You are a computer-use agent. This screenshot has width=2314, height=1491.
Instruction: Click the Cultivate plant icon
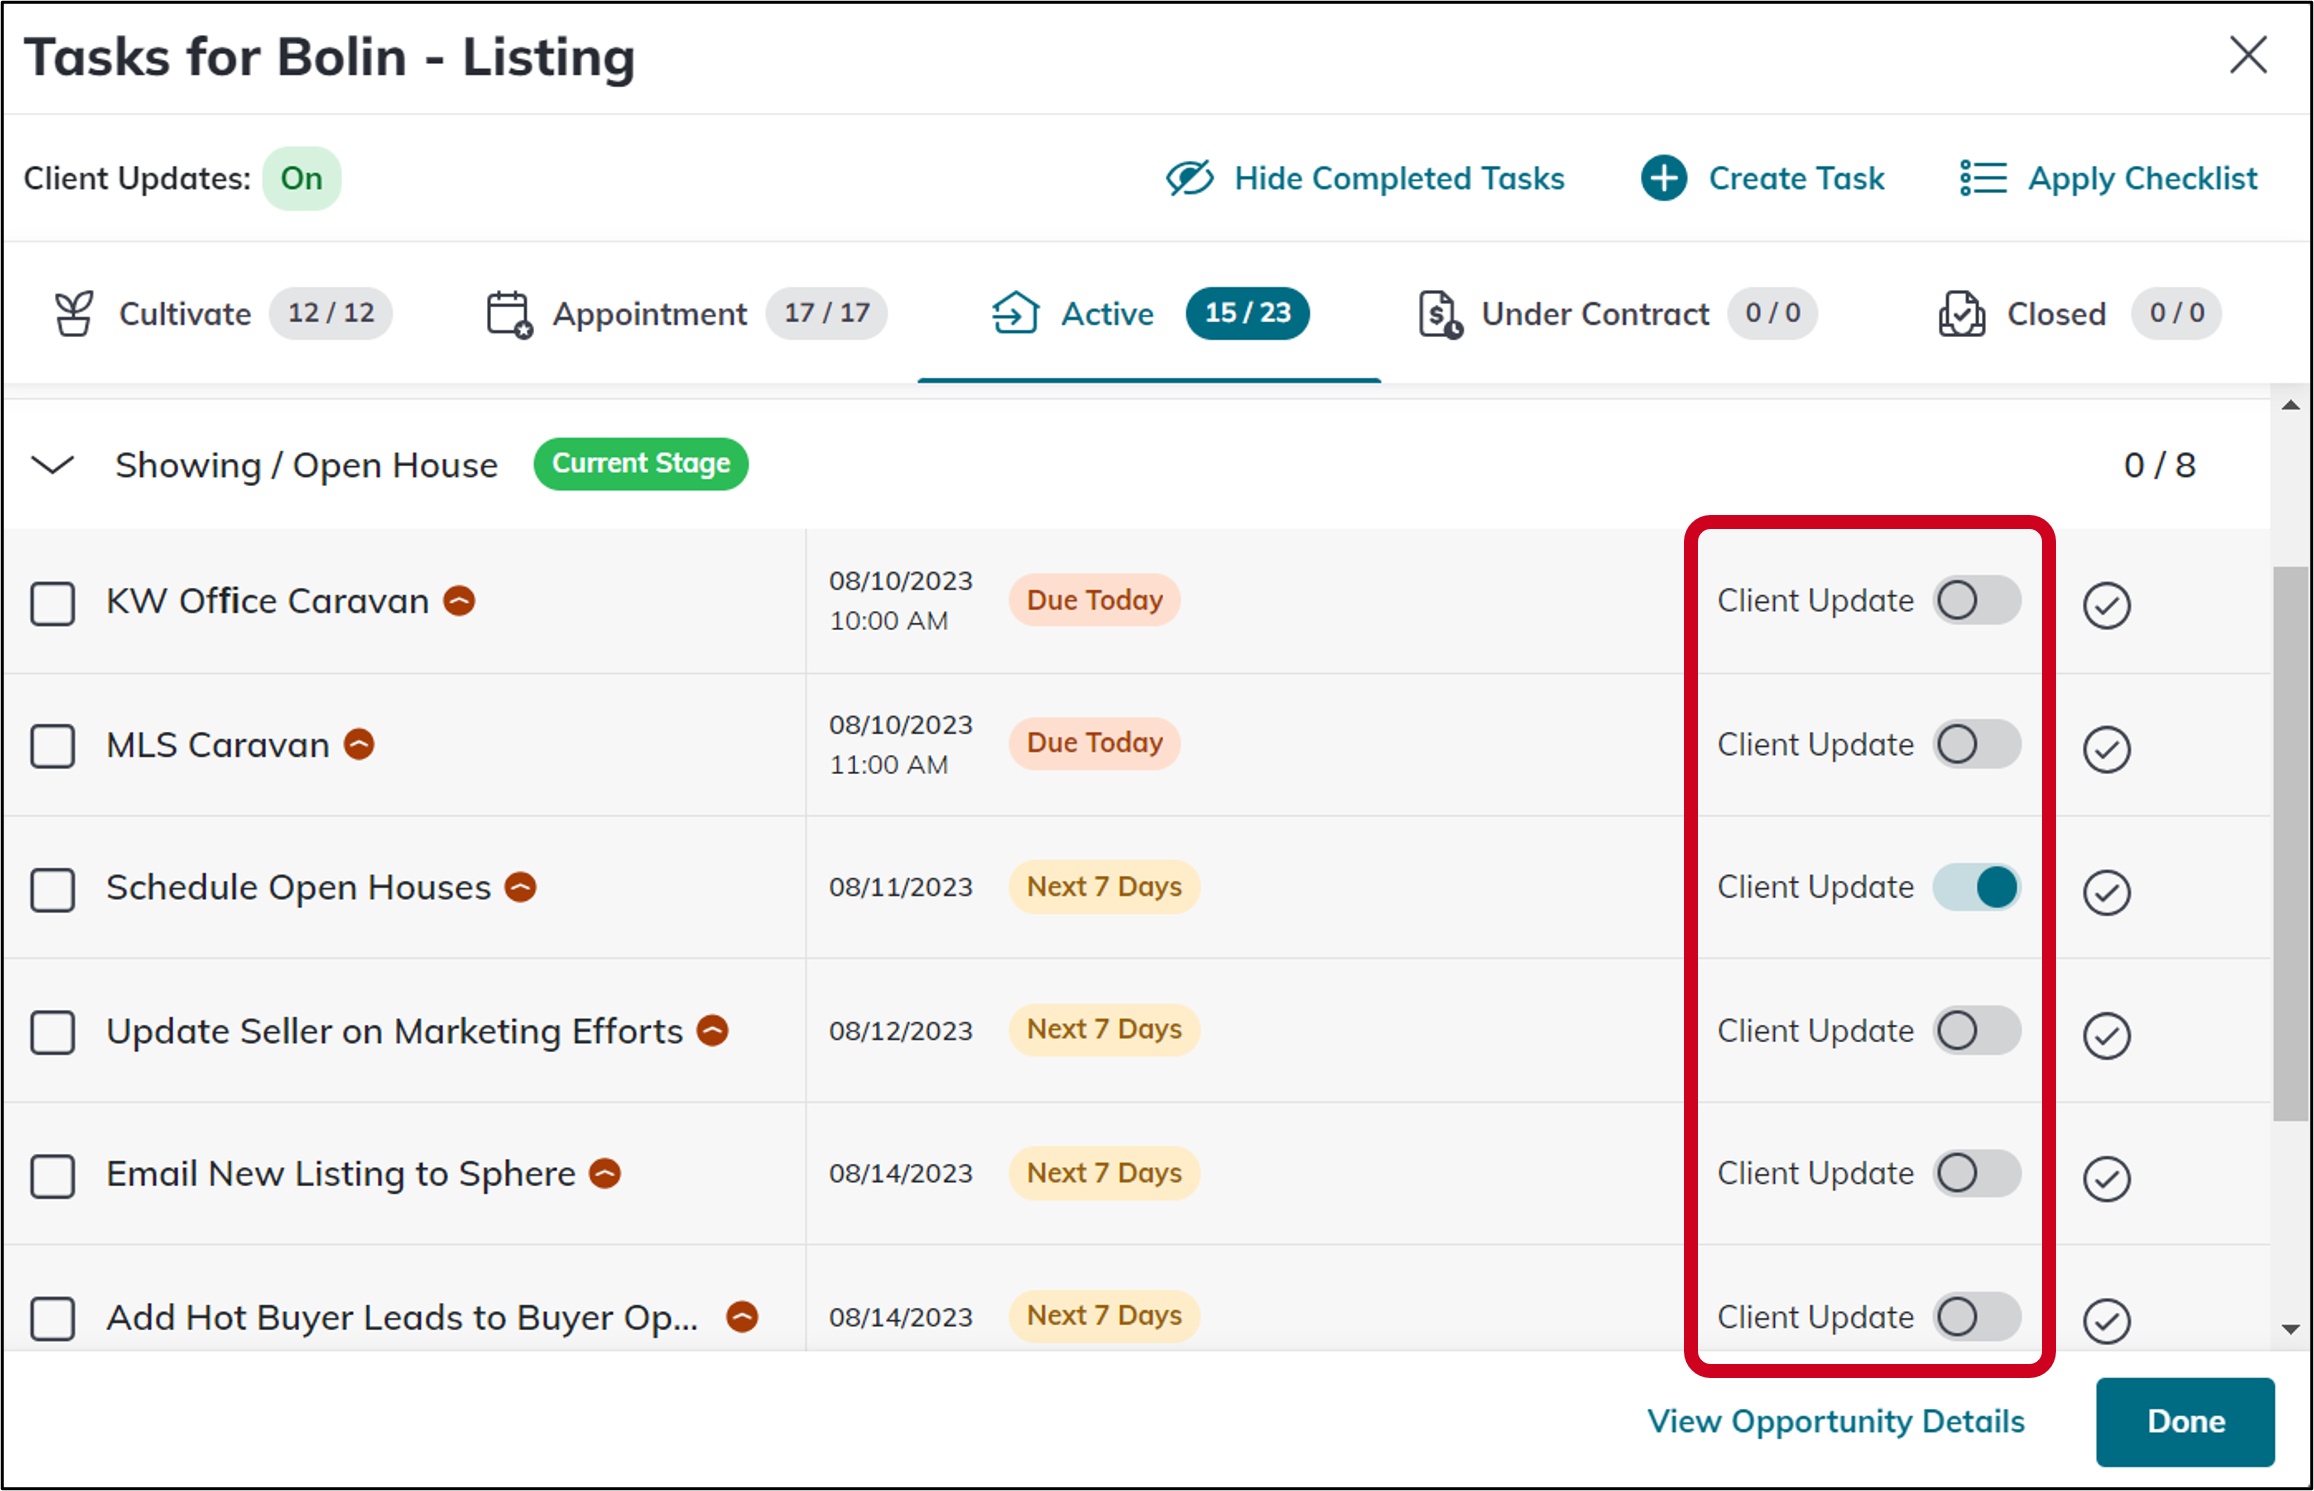(x=74, y=313)
